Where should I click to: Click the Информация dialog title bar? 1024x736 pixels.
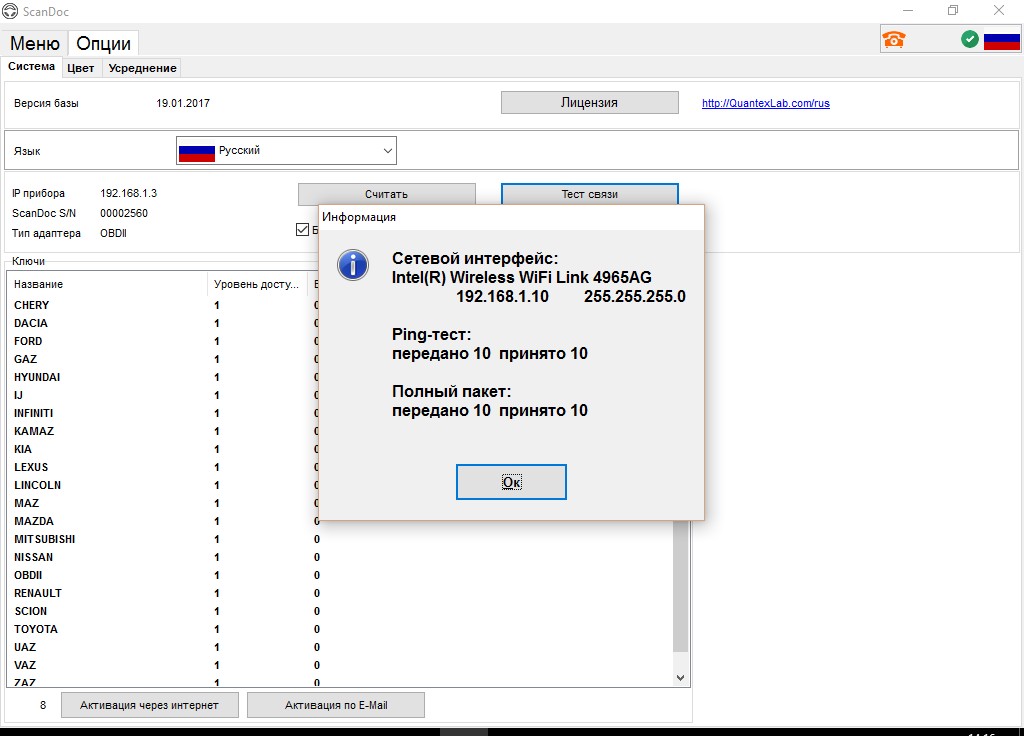coord(511,217)
